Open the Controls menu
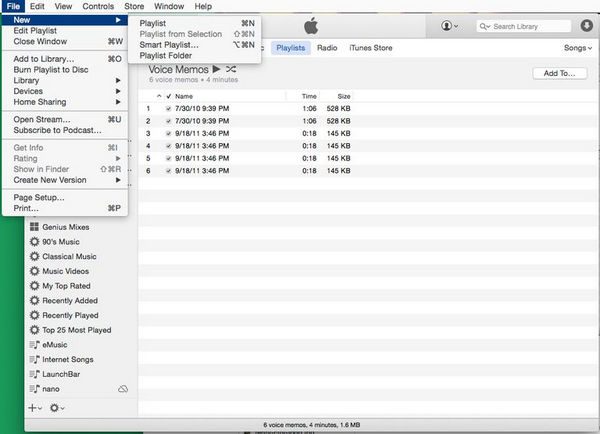This screenshot has height=434, width=600. (x=98, y=6)
